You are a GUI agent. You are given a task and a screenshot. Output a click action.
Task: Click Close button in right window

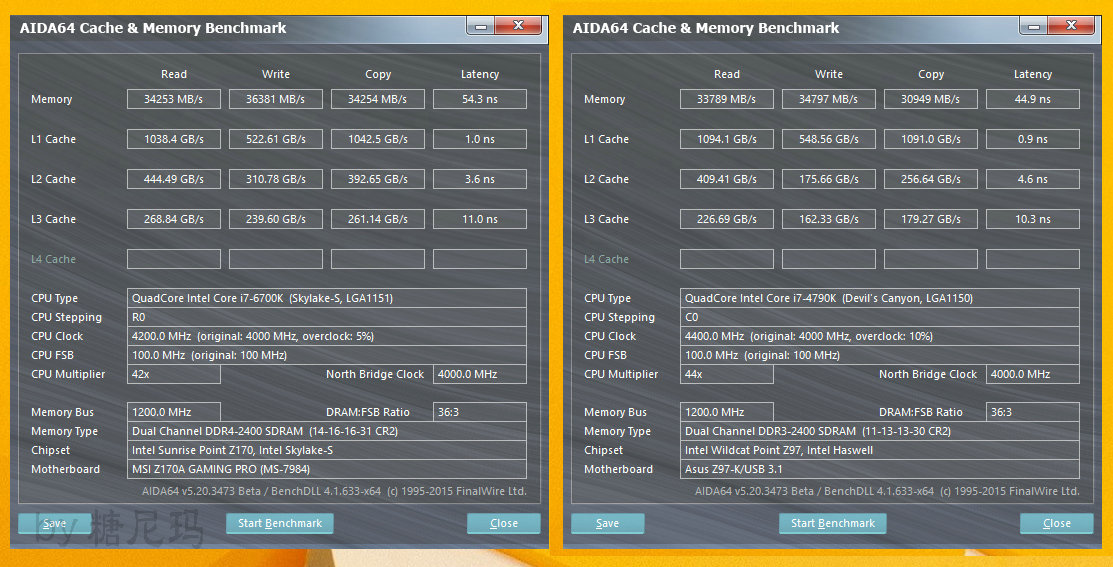pos(1057,524)
